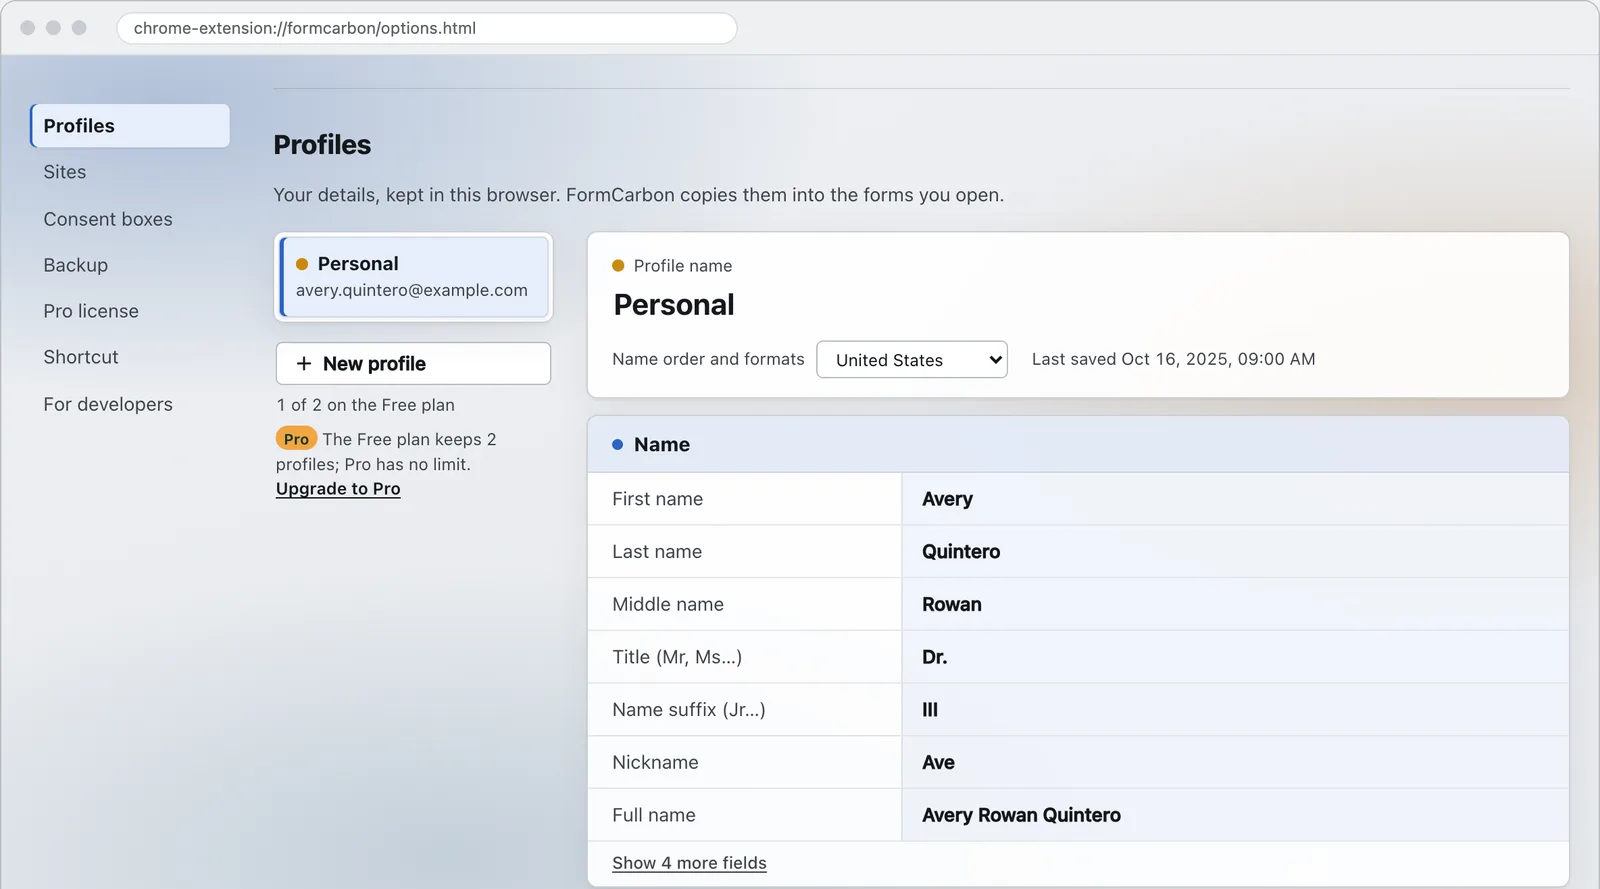Edit the Full name value Avery Rowan Quintero
Viewport: 1600px width, 889px height.
[1235, 815]
